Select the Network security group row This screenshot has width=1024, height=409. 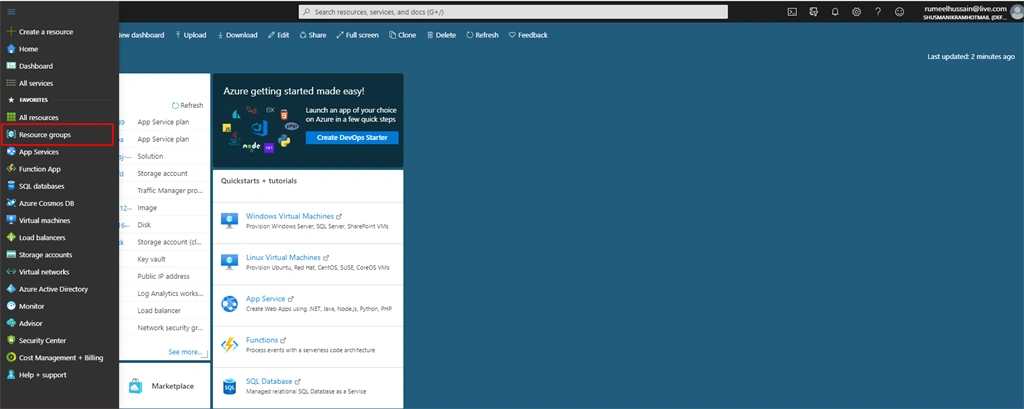tap(165, 328)
